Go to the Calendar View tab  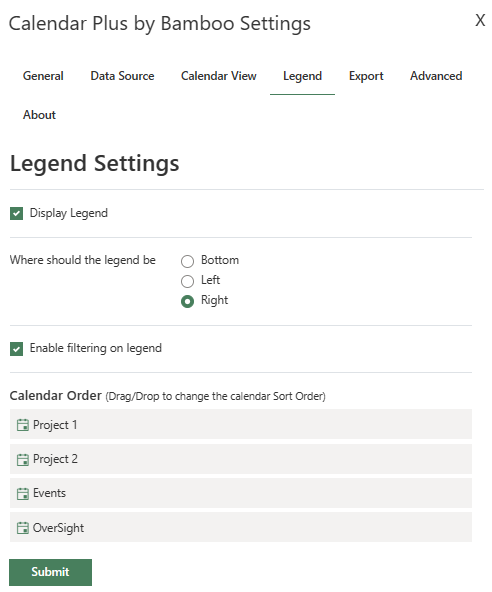219,76
